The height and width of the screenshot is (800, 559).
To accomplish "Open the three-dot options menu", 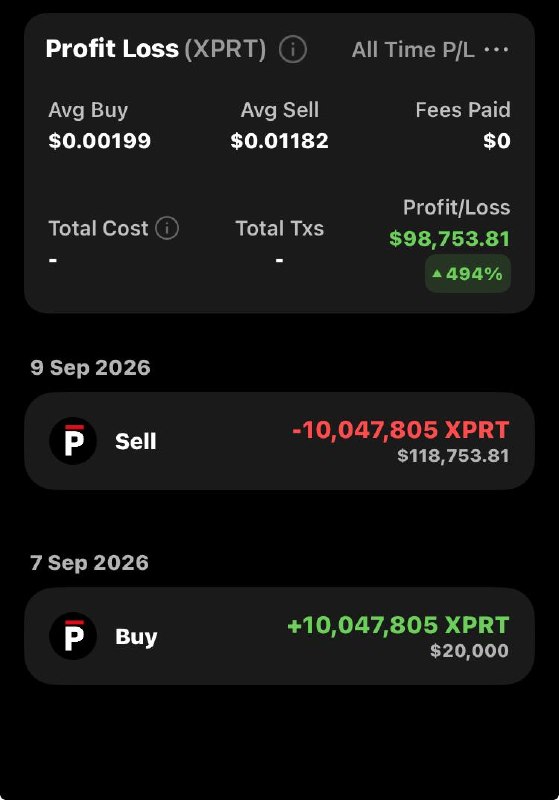I will (x=496, y=49).
